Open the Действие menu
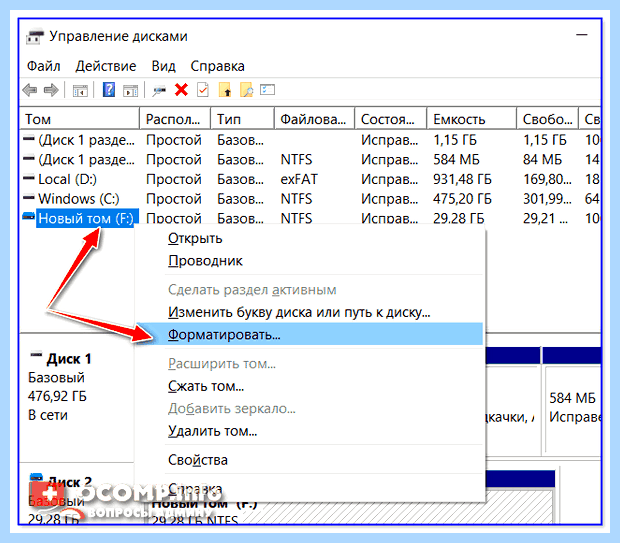 pos(106,66)
